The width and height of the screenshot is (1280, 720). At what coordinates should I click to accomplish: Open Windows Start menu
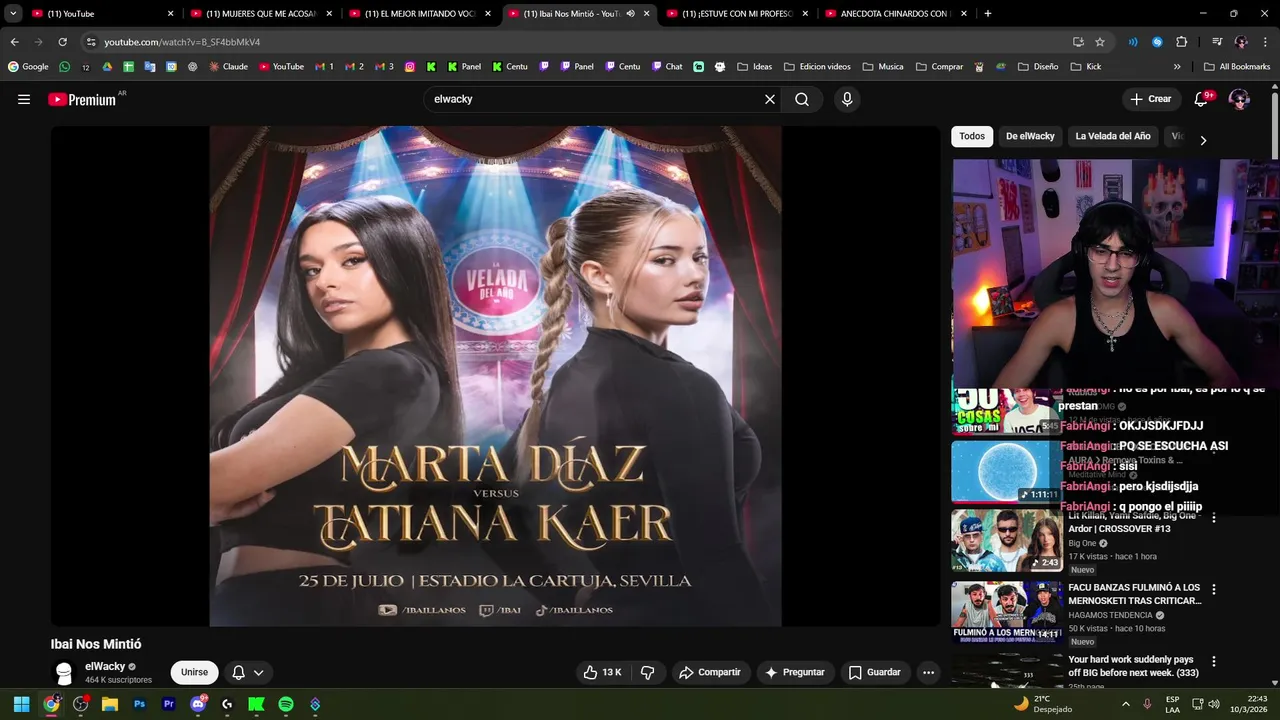[21, 704]
